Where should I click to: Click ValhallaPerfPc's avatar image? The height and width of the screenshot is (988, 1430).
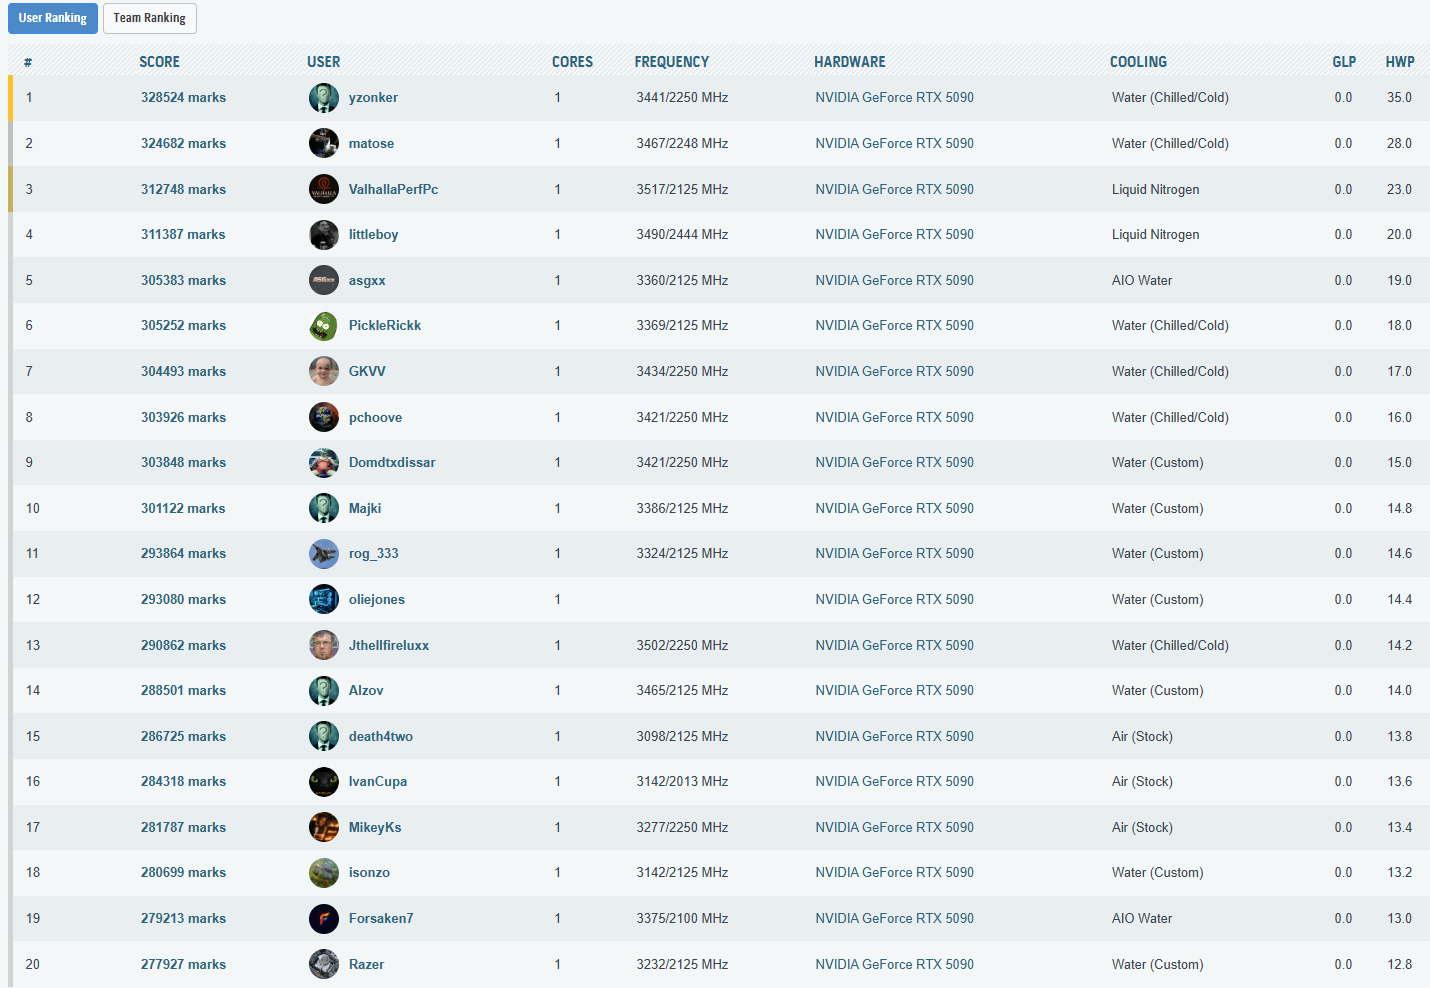[323, 189]
